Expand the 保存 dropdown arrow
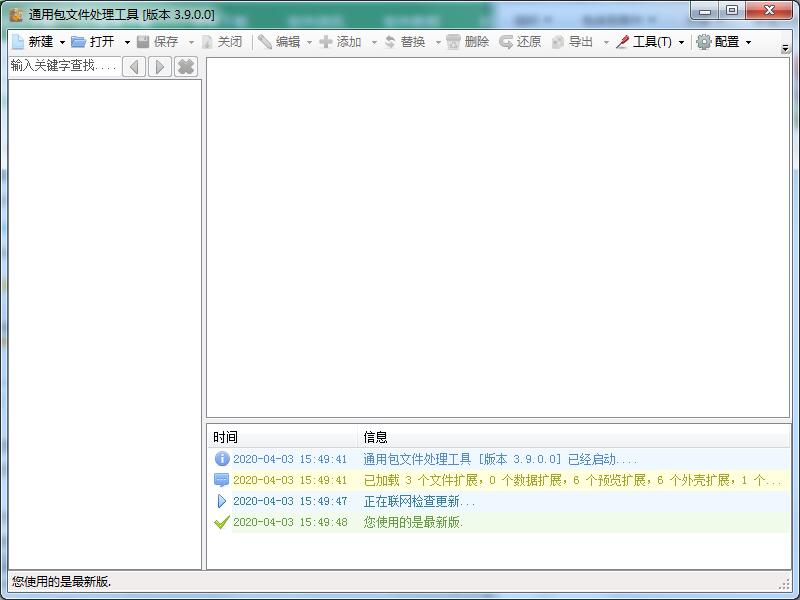Viewport: 800px width, 600px height. point(191,42)
